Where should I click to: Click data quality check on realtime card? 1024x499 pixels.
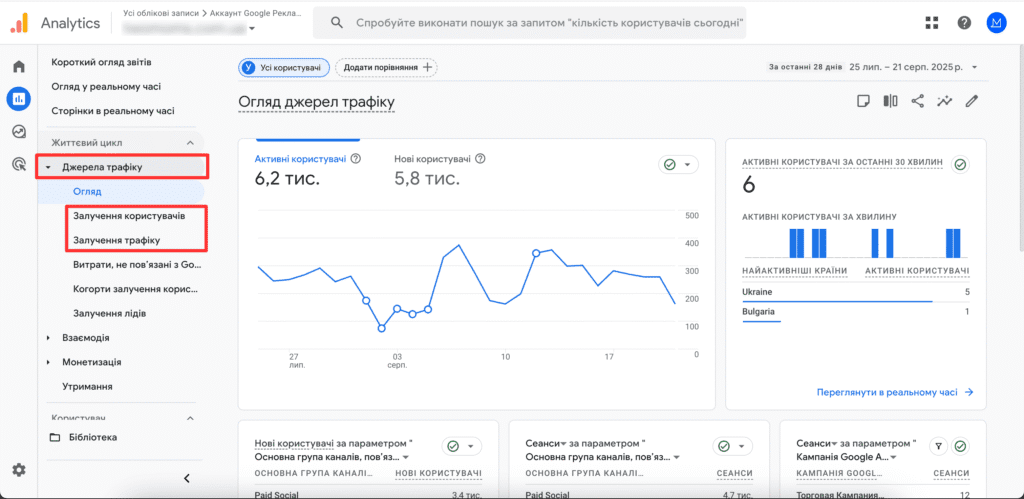960,164
